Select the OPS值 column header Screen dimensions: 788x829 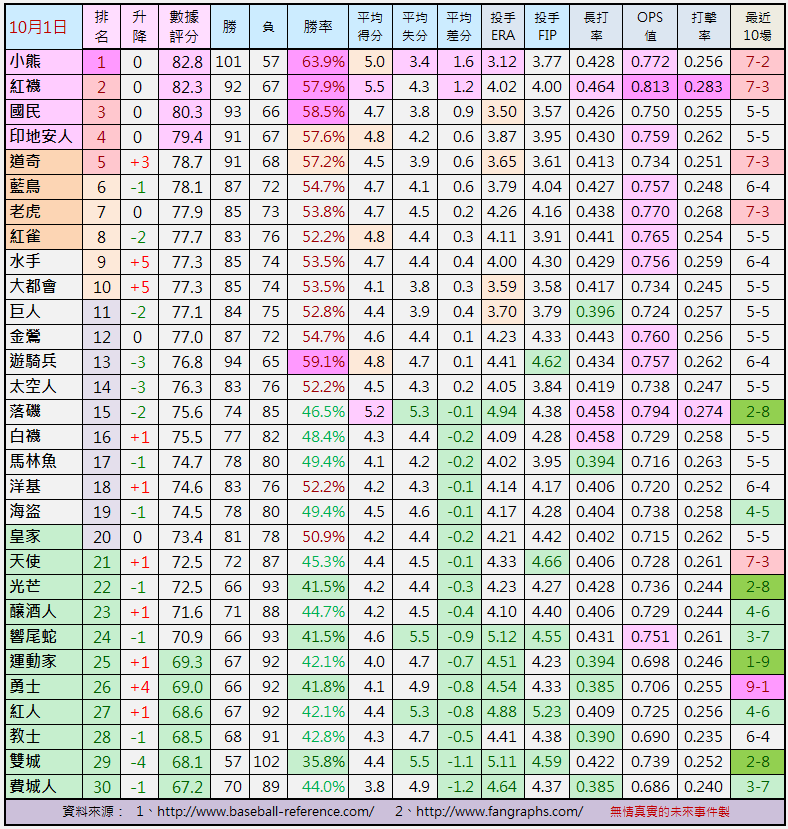click(x=650, y=27)
